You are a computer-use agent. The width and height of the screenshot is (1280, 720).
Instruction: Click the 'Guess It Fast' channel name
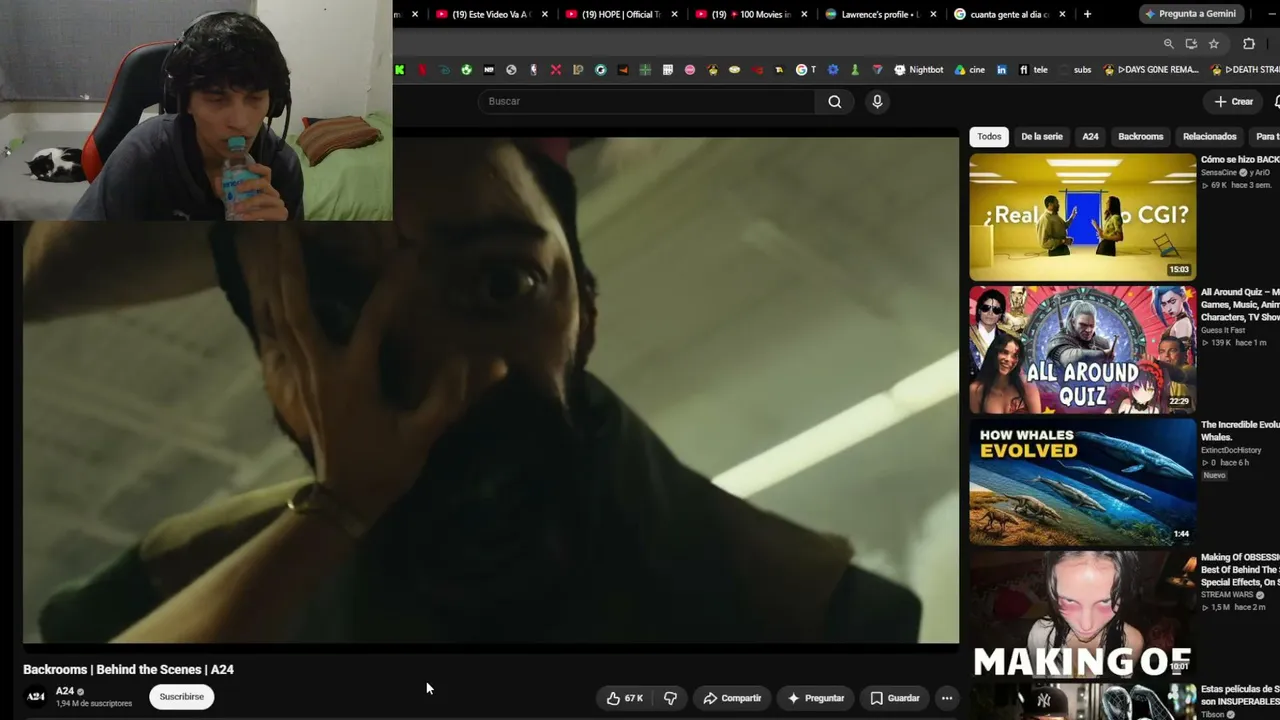pos(1223,330)
